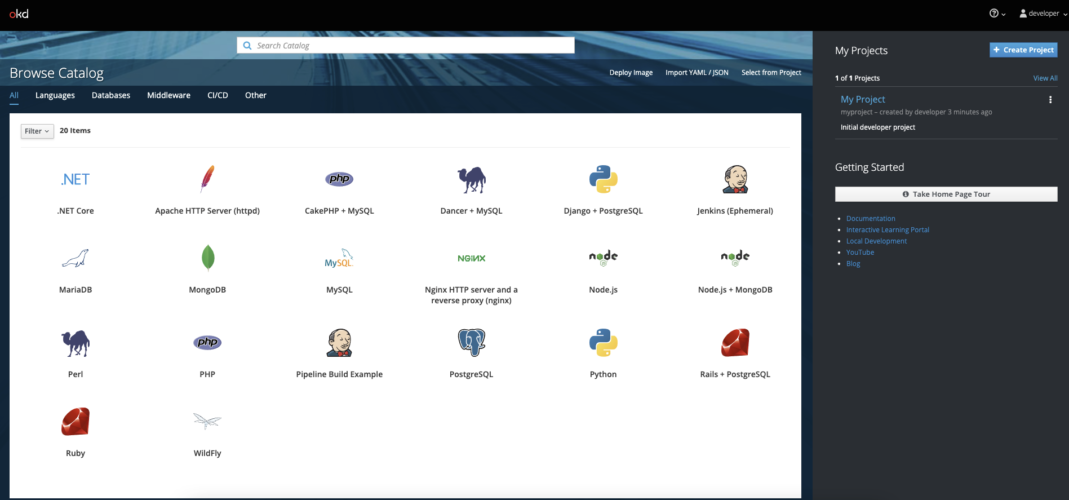Expand the Filter dropdown

37,131
